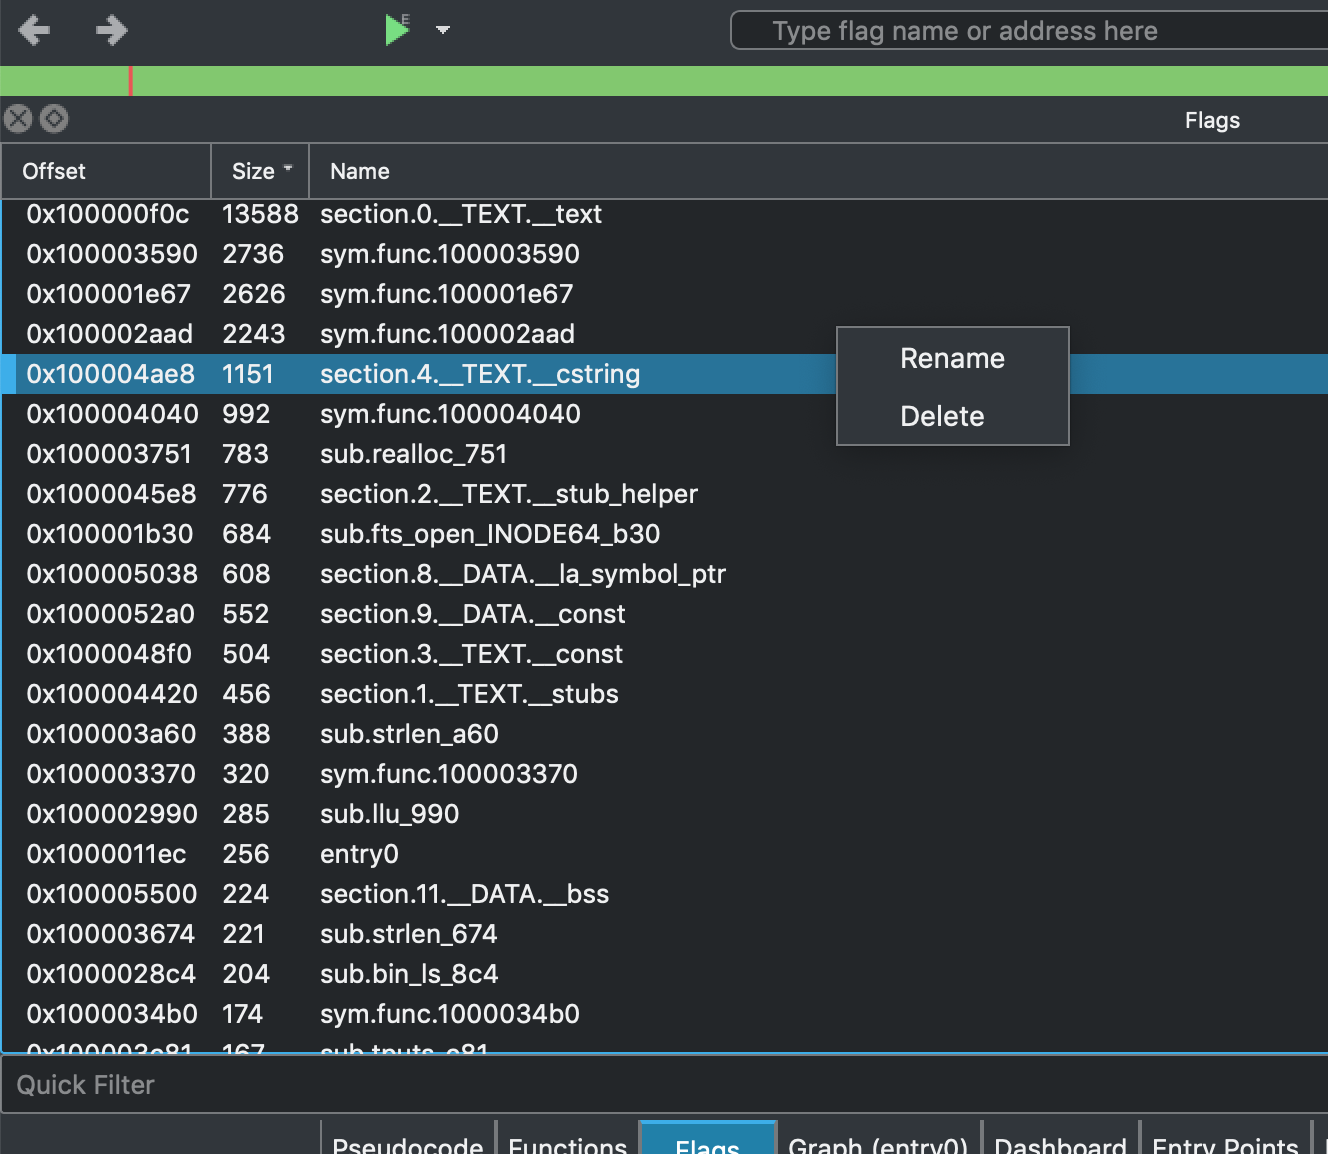
Task: Open the Graph (entry0) tab
Action: click(x=877, y=1143)
